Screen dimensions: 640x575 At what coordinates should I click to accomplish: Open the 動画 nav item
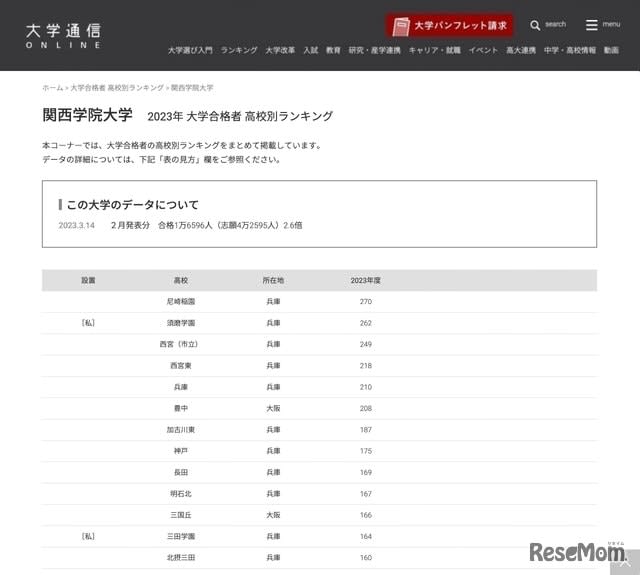pyautogui.click(x=611, y=50)
